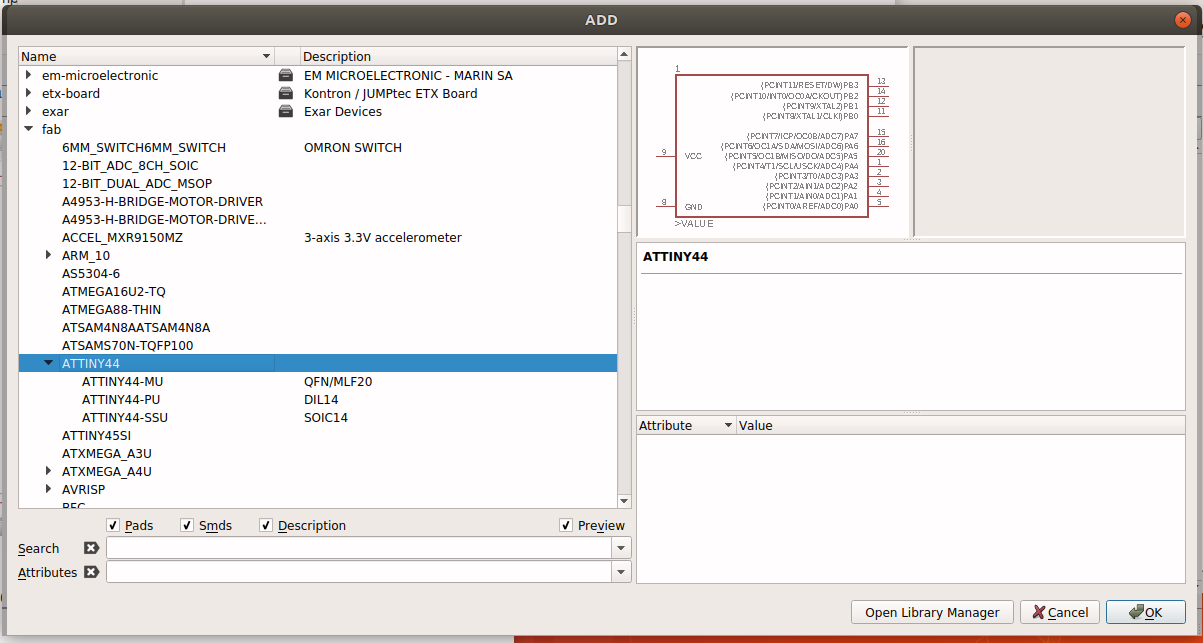Open the Name column sort dropdown
Viewport: 1203px width, 643px height.
coord(265,56)
